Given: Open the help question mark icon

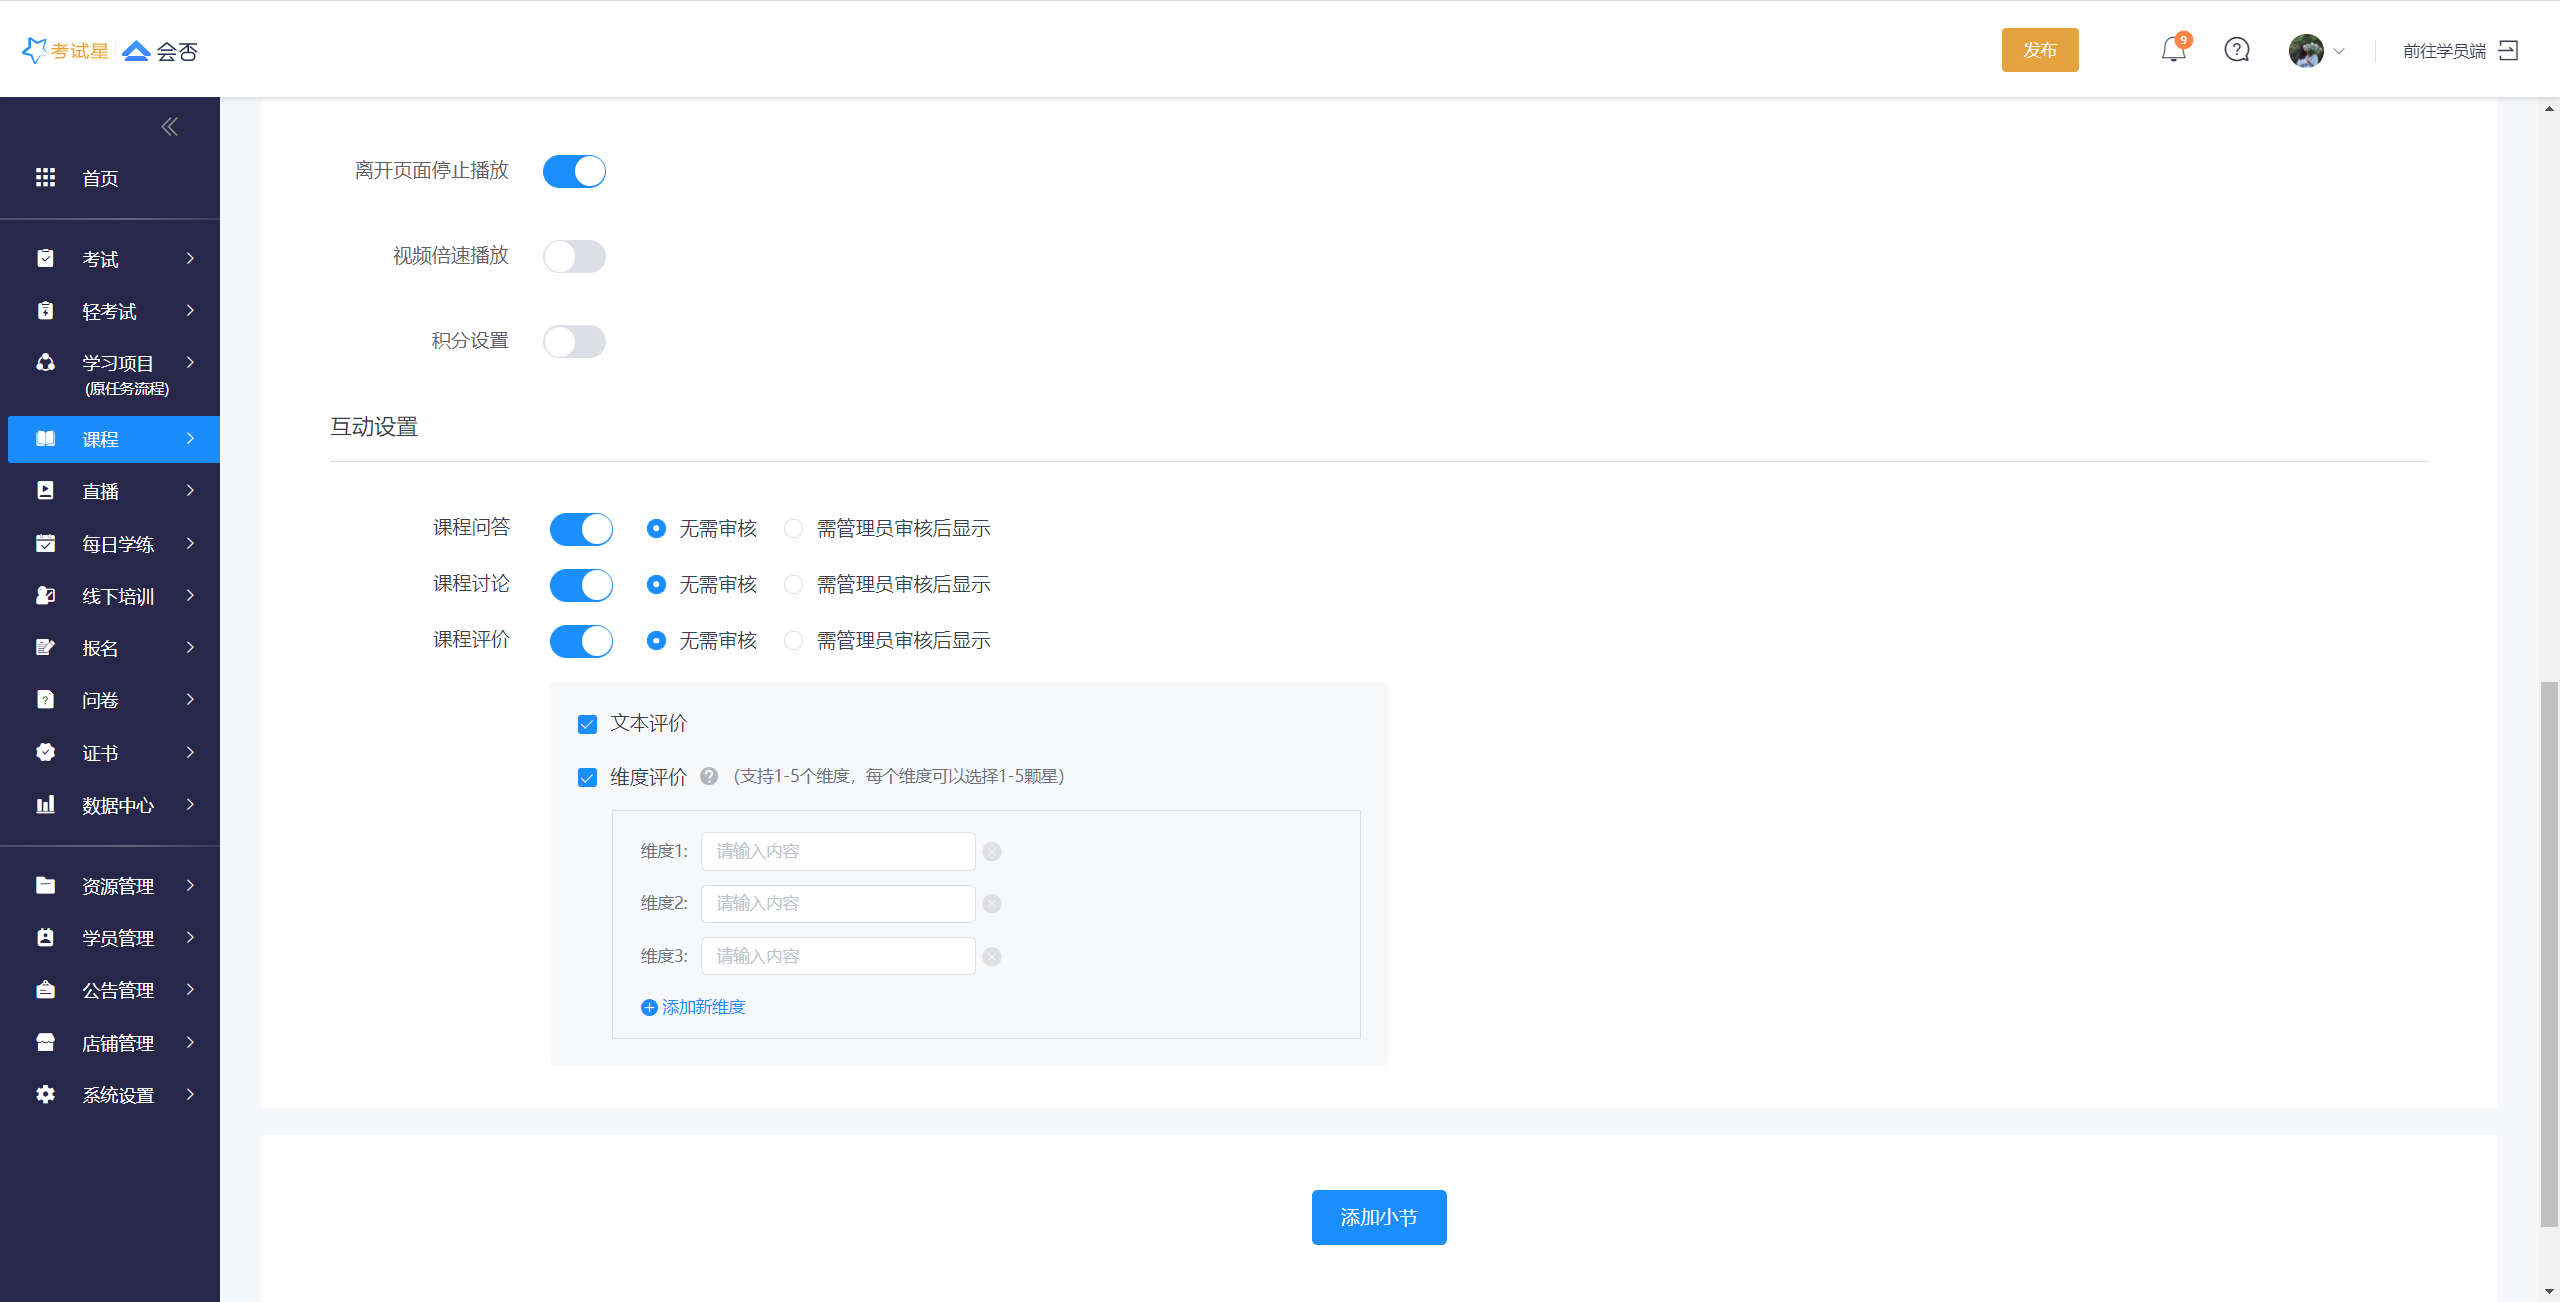Looking at the screenshot, I should [x=2236, y=50].
